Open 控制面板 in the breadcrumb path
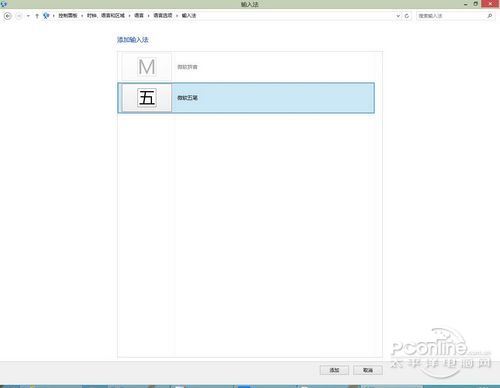 tap(68, 16)
